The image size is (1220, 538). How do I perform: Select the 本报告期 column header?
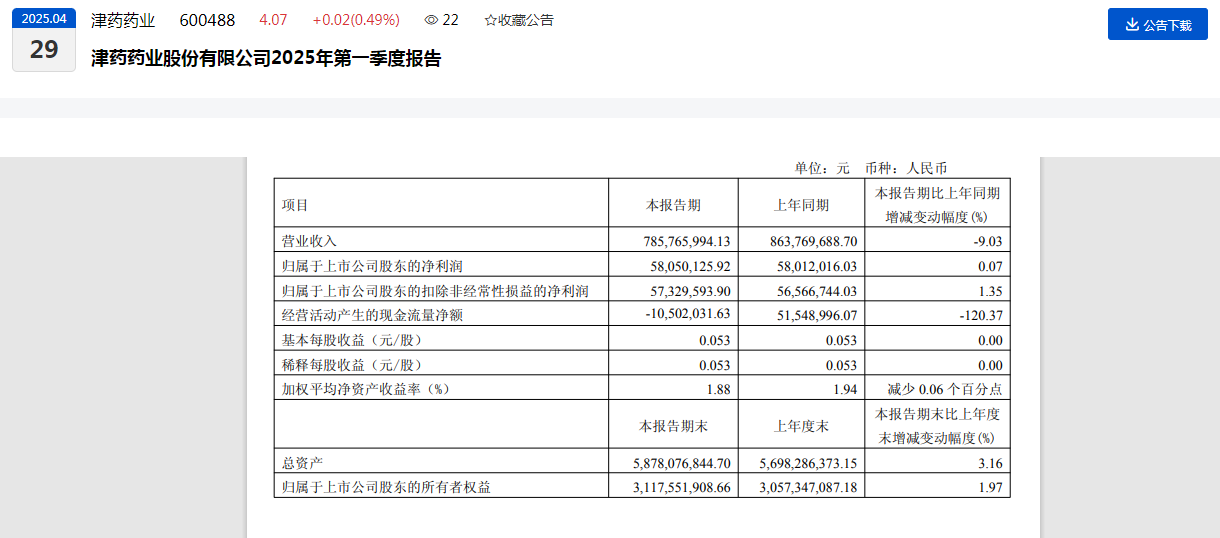pyautogui.click(x=673, y=205)
